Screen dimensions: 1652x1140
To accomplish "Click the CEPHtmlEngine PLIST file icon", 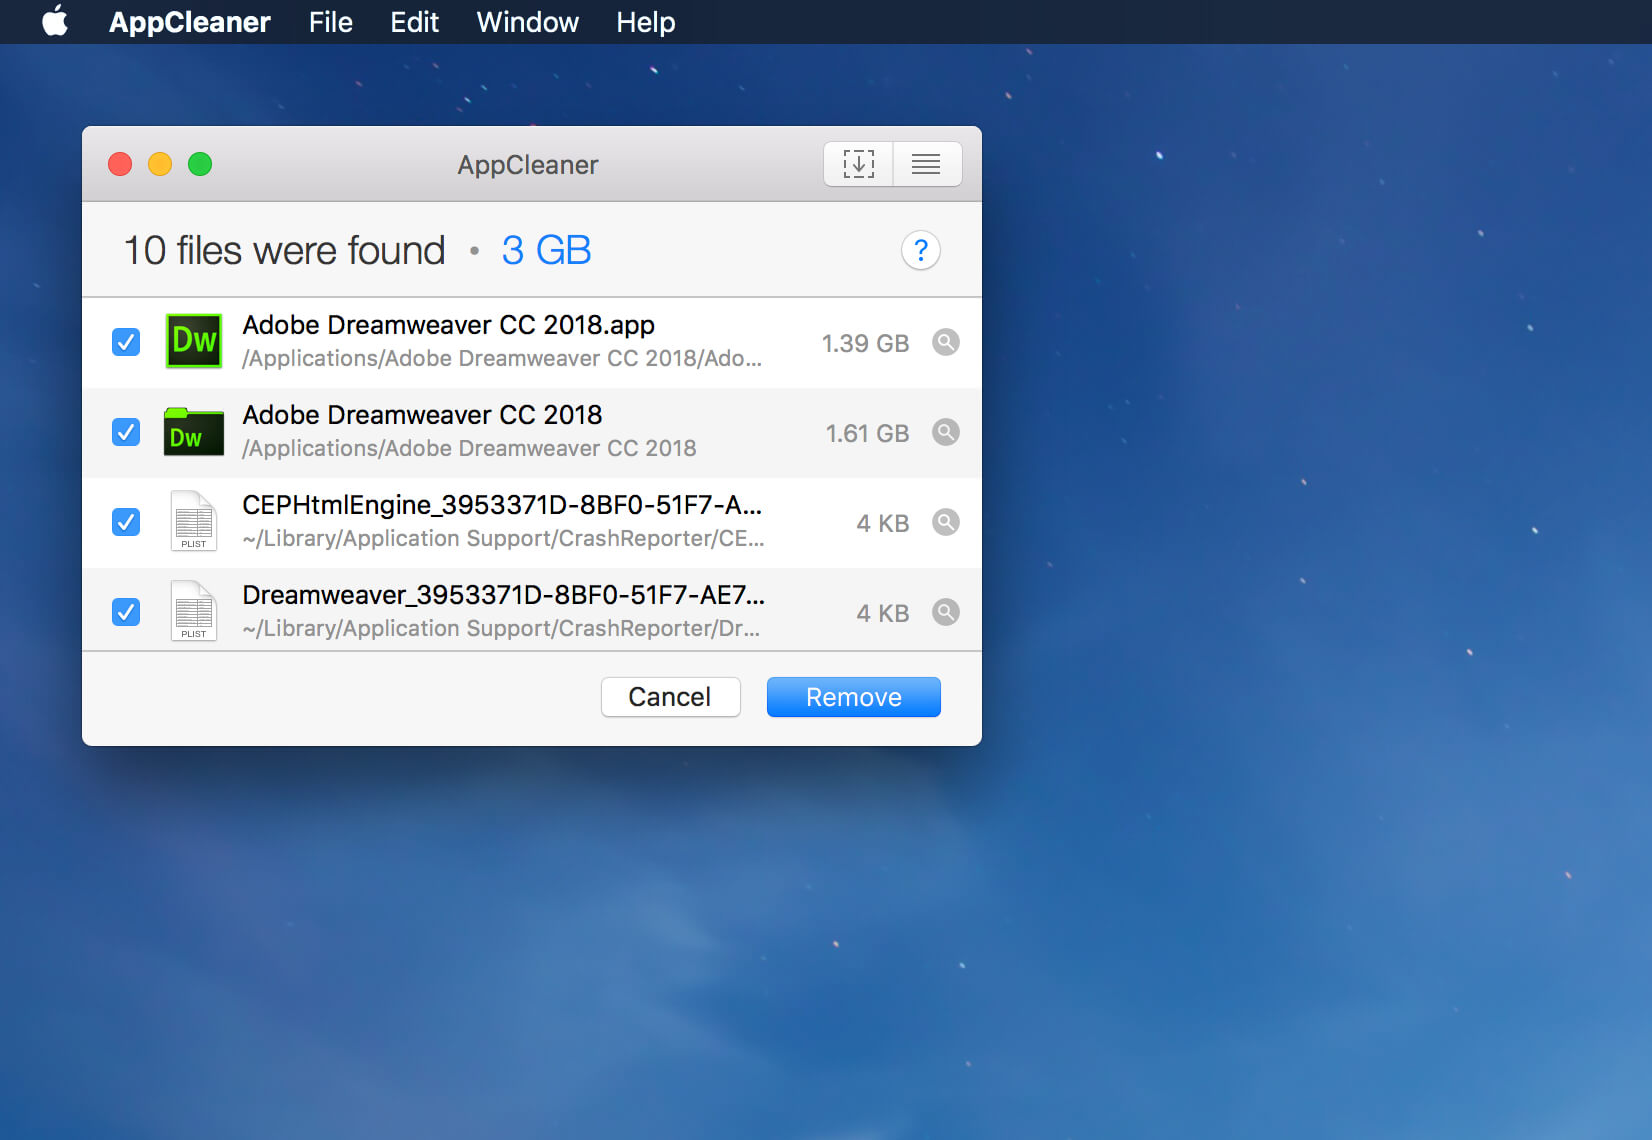I will 194,521.
